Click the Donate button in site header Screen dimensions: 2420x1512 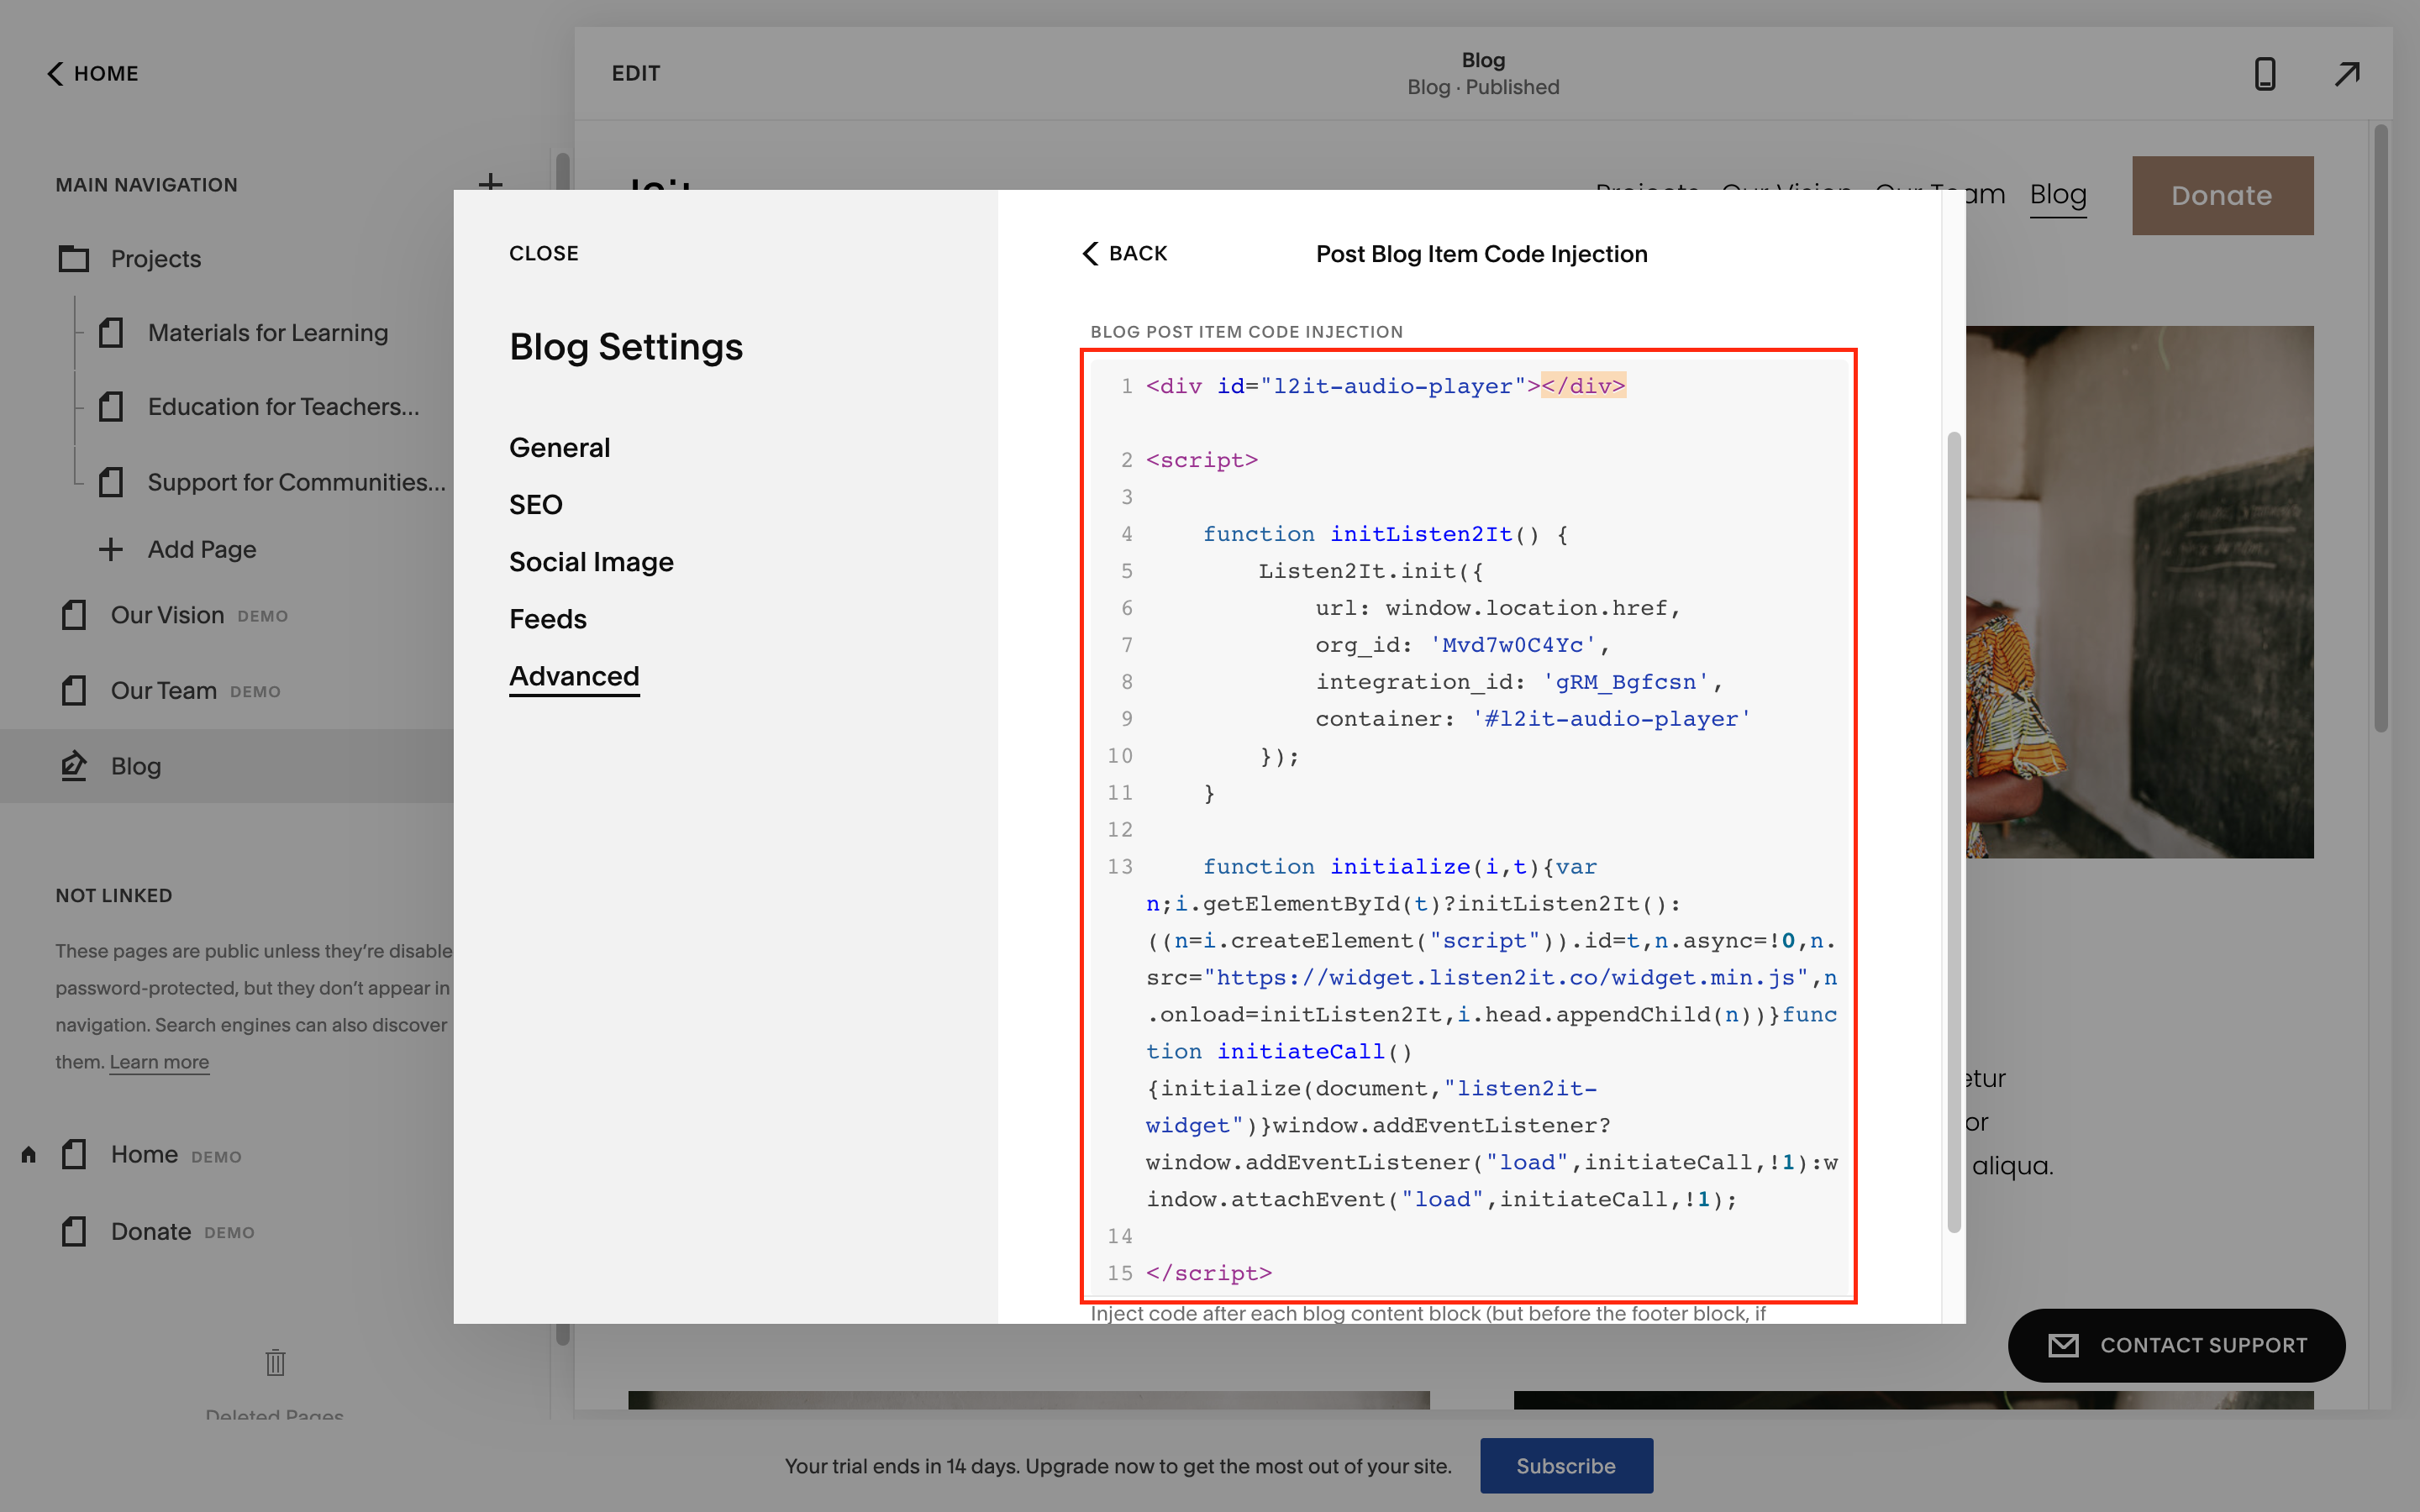click(x=2222, y=195)
